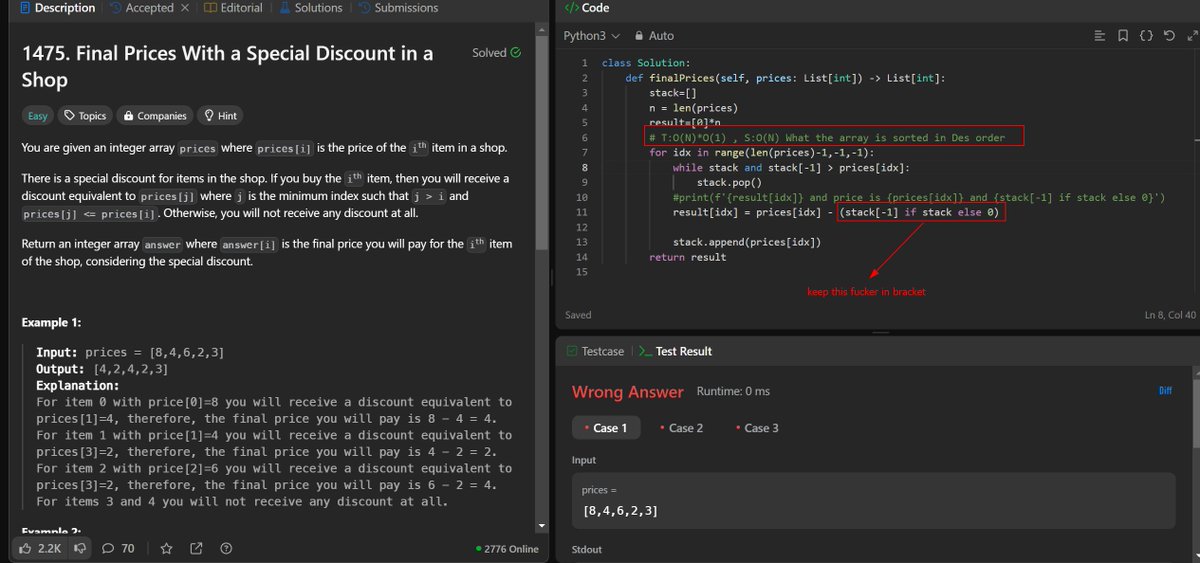Open the Diff view link
1200x563 pixels.
click(1165, 391)
